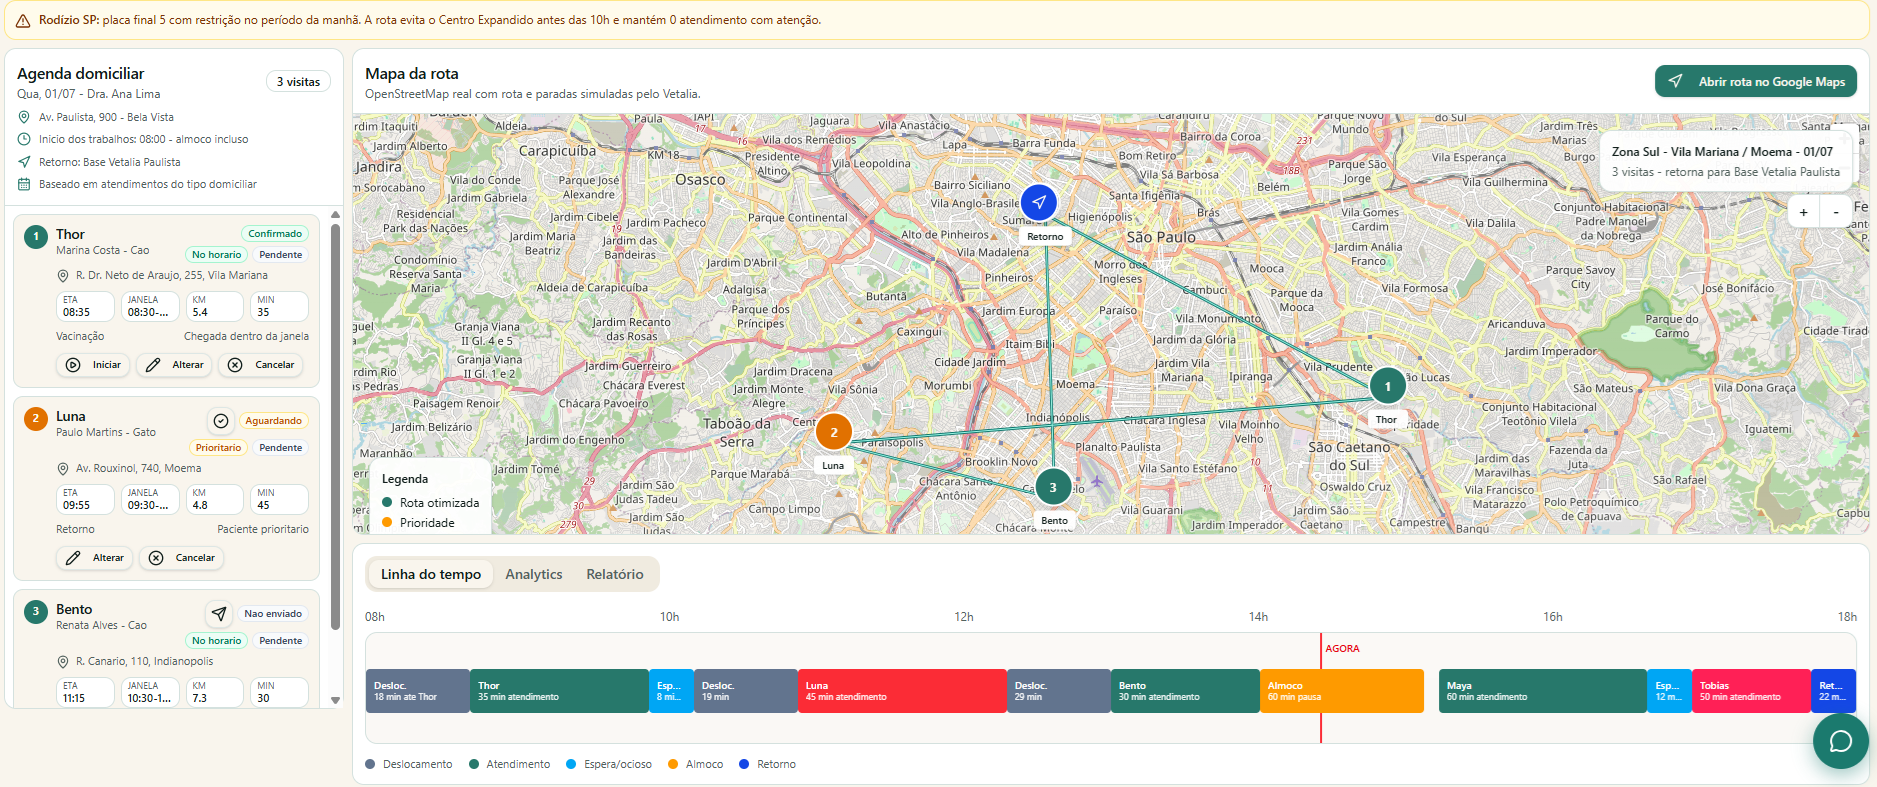Edit Luna's visit with Alterar
This screenshot has height=787, width=1877.
pos(95,558)
